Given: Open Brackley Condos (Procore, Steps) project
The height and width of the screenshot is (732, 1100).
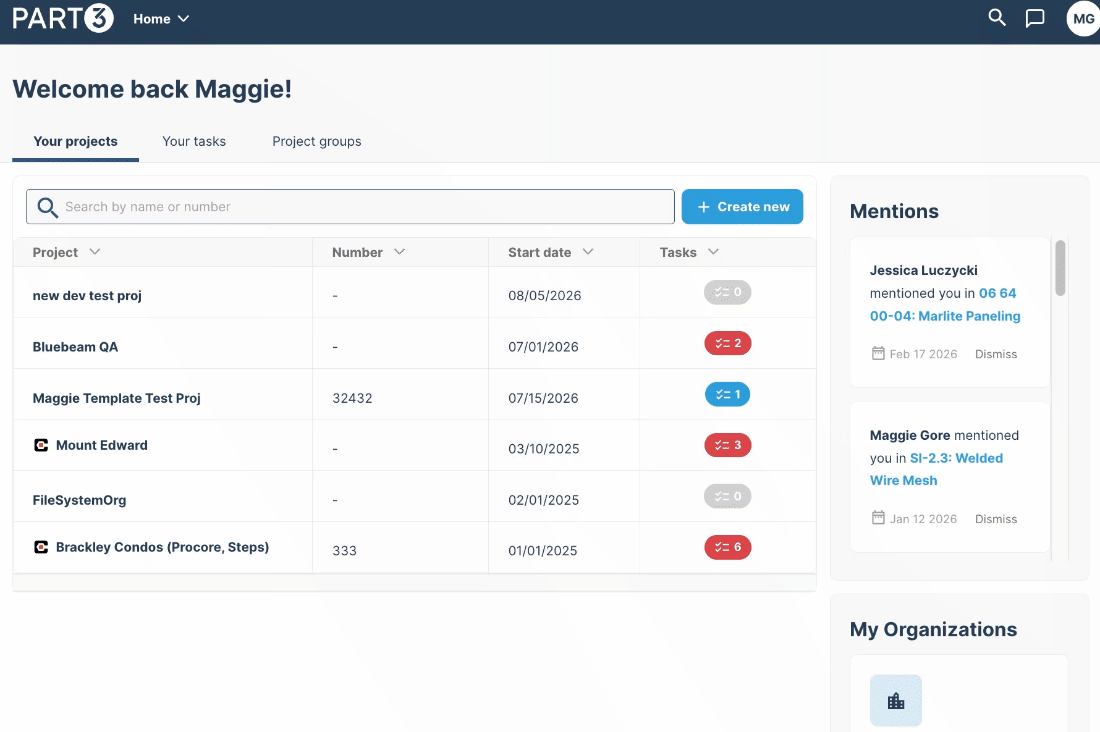Looking at the screenshot, I should coord(162,547).
